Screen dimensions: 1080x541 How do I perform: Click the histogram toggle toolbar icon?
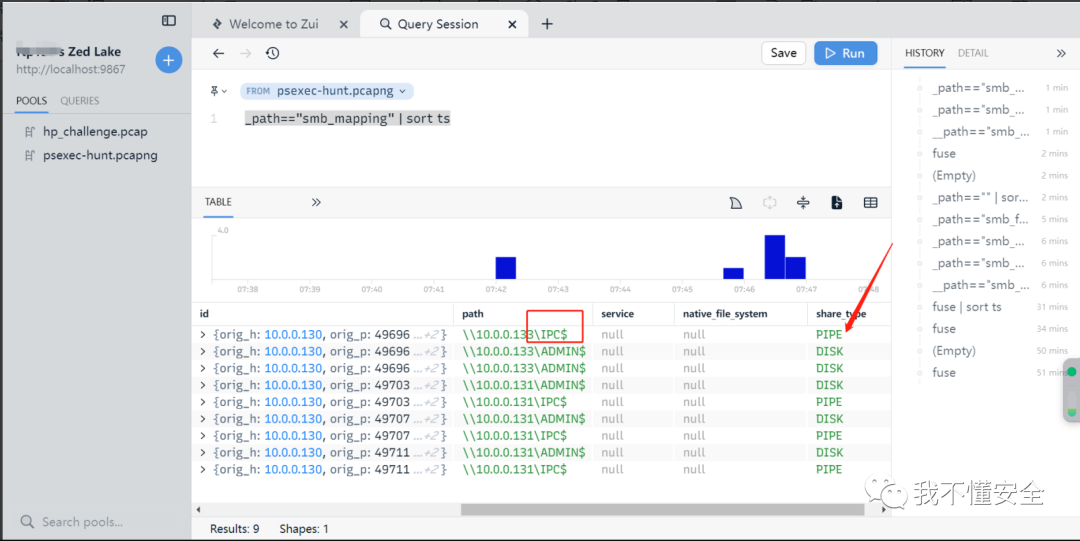[736, 203]
